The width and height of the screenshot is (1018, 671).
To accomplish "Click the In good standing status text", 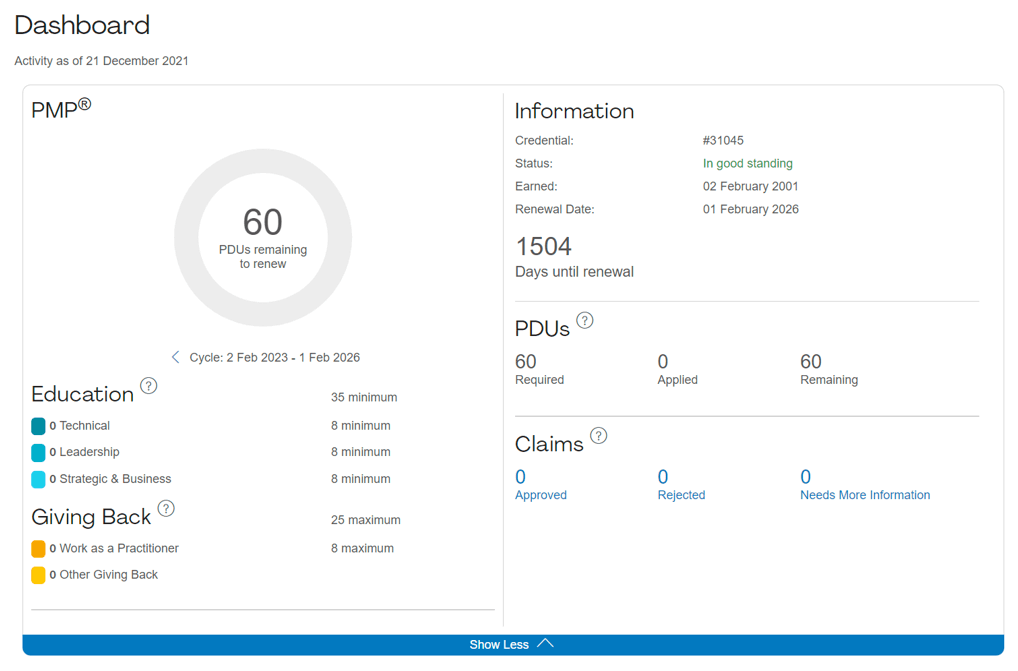I will (x=747, y=163).
